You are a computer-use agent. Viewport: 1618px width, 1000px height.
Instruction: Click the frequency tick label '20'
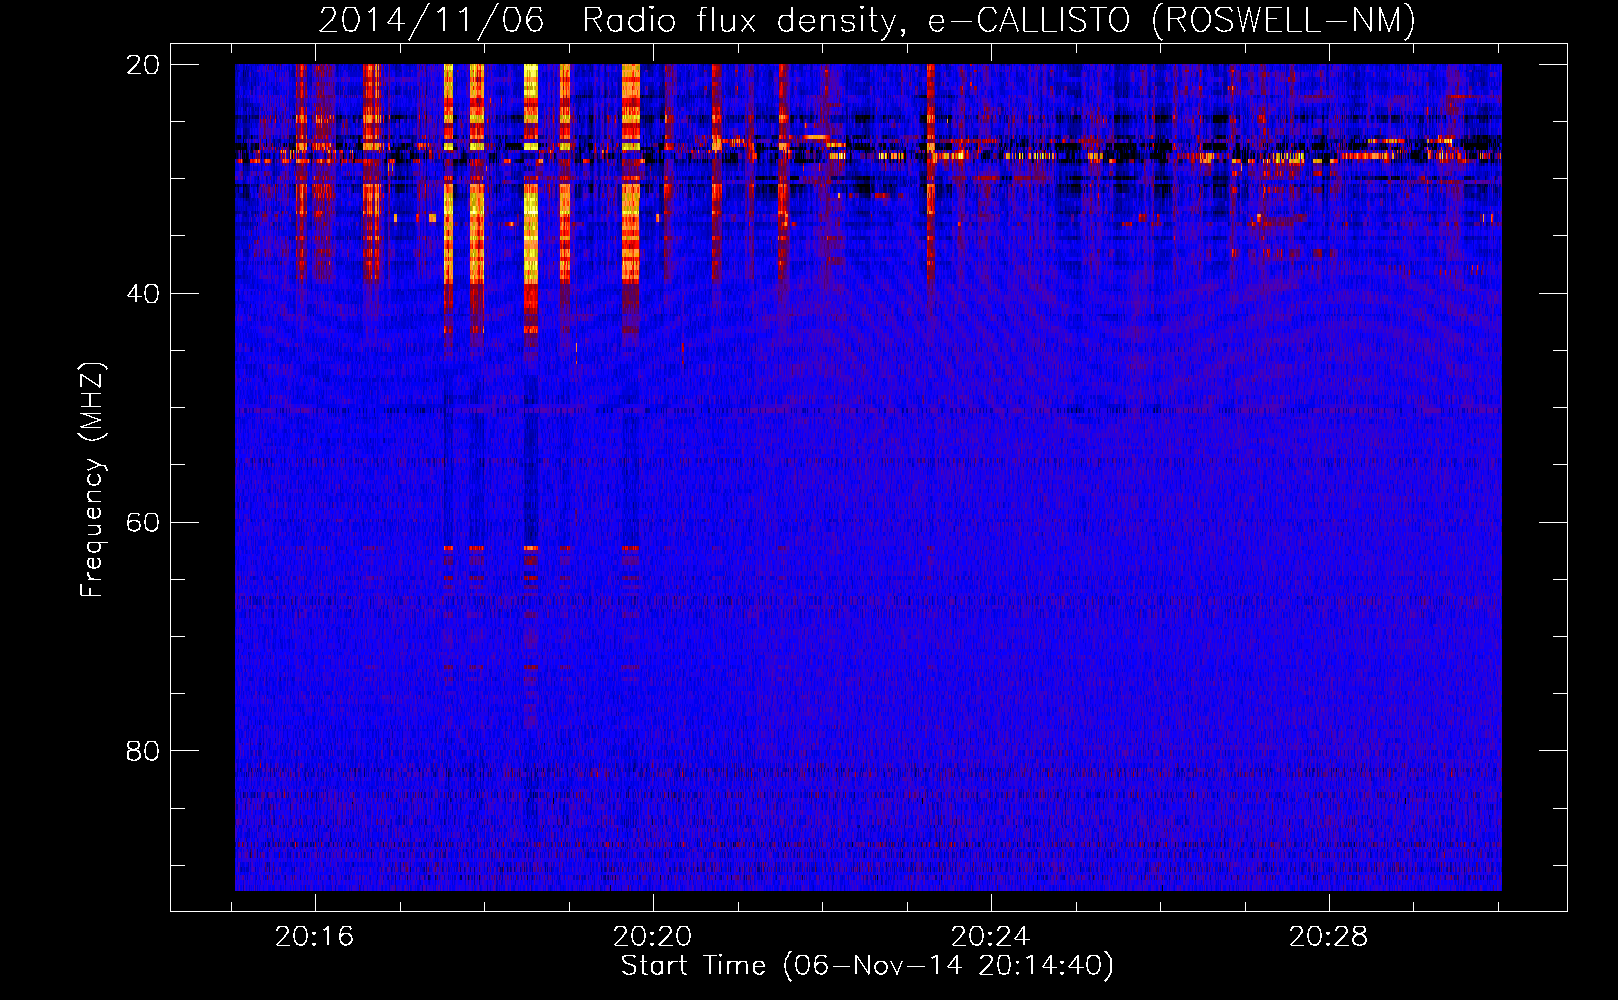143,65
